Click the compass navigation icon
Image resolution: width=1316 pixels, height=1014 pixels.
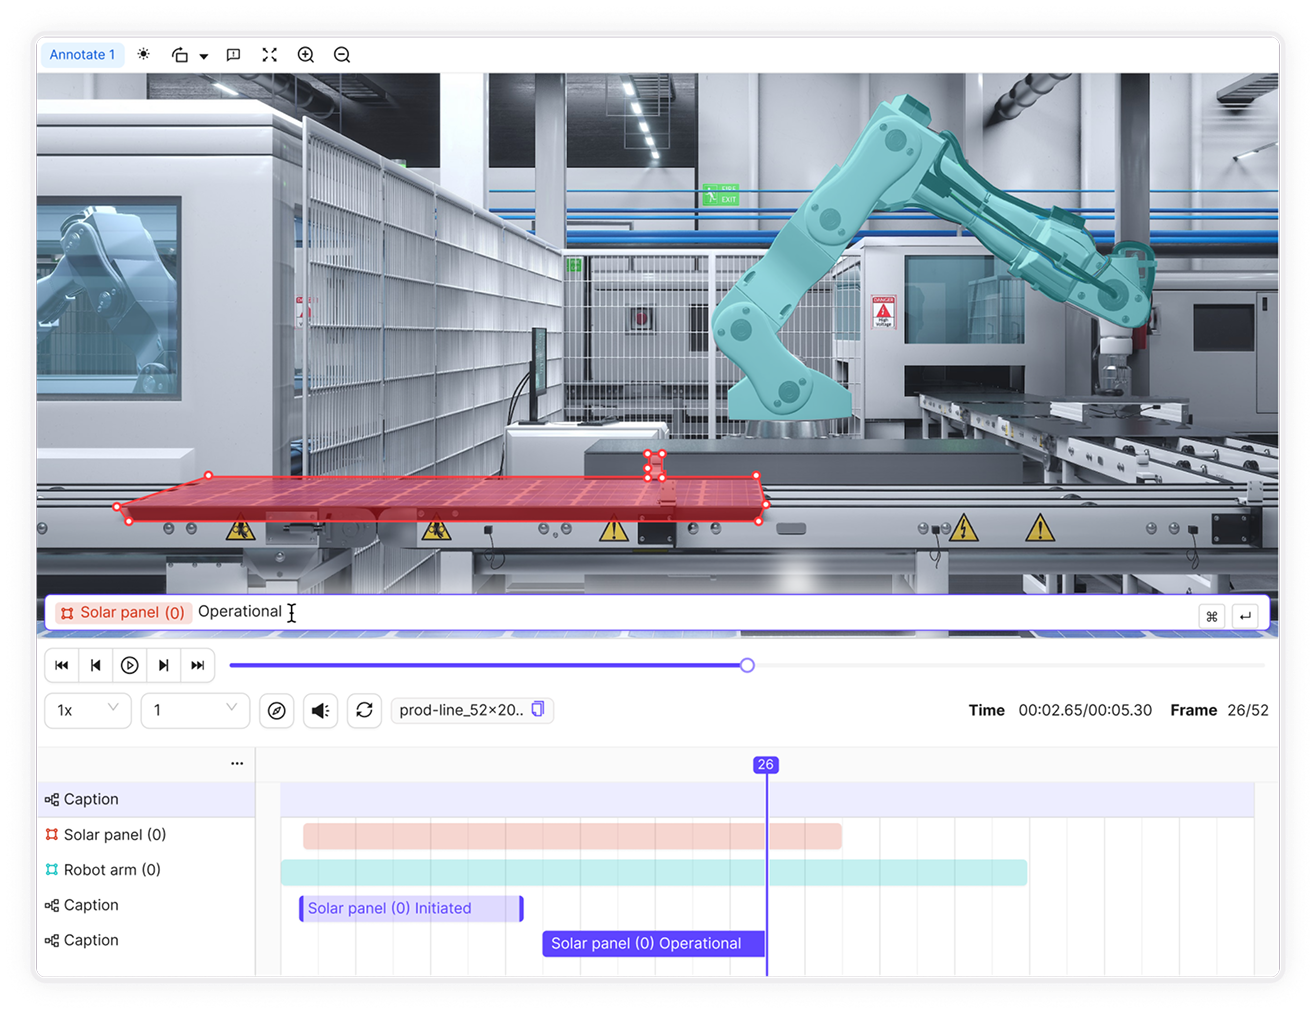277,711
